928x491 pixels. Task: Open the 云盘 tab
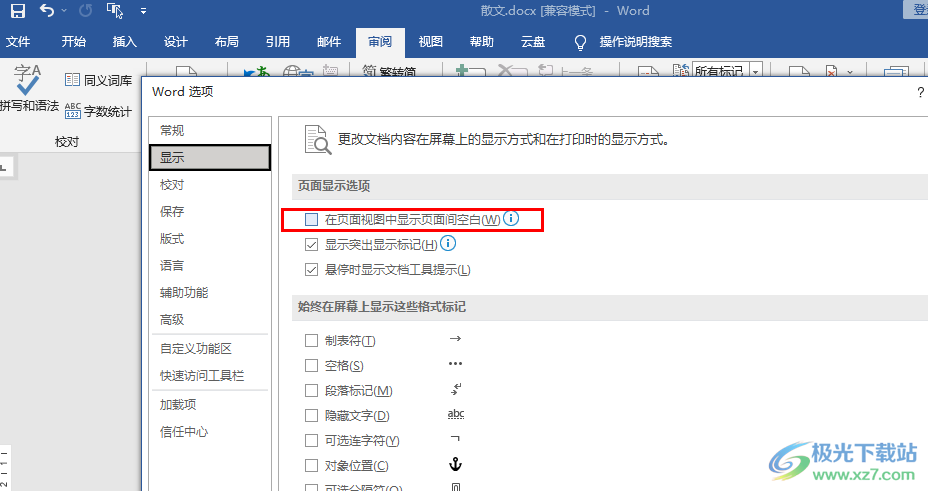click(x=533, y=41)
